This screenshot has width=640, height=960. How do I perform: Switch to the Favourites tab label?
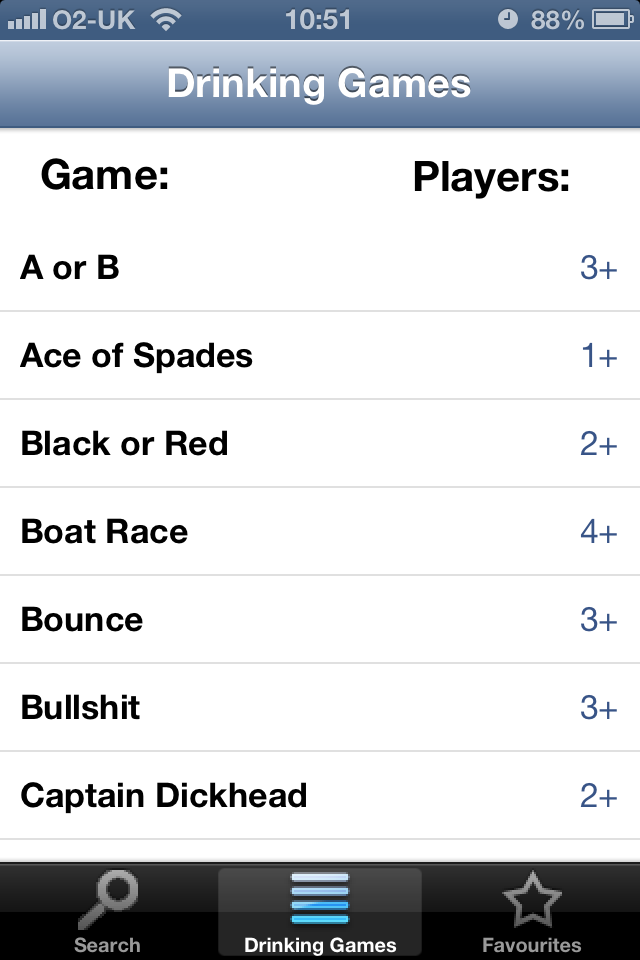tap(531, 945)
